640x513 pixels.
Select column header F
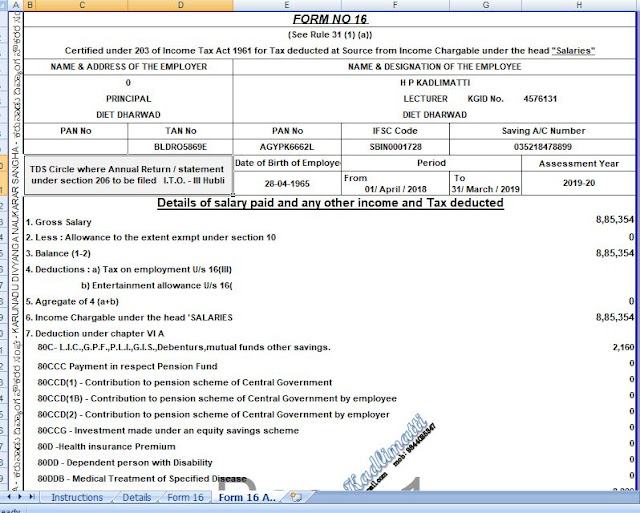pos(395,5)
